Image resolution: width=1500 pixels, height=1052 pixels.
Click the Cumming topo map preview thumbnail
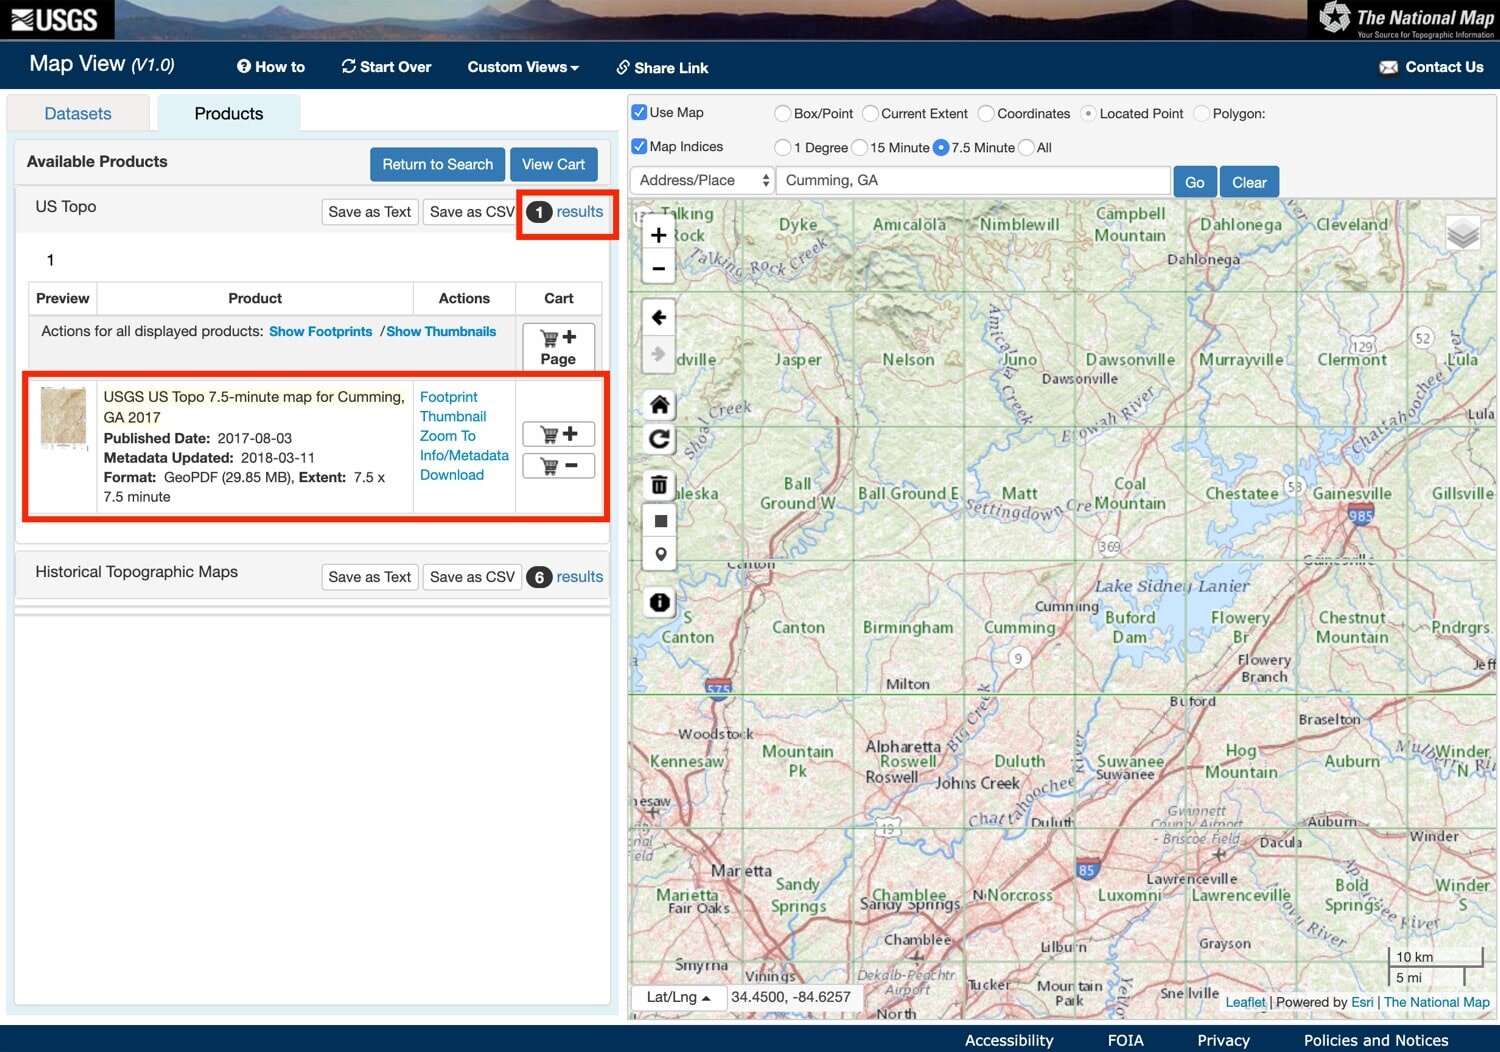point(63,418)
